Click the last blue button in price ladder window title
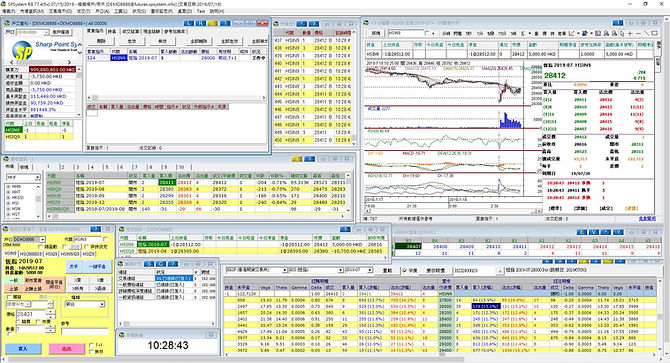Image resolution: width=670 pixels, height=363 pixels. pos(617,232)
